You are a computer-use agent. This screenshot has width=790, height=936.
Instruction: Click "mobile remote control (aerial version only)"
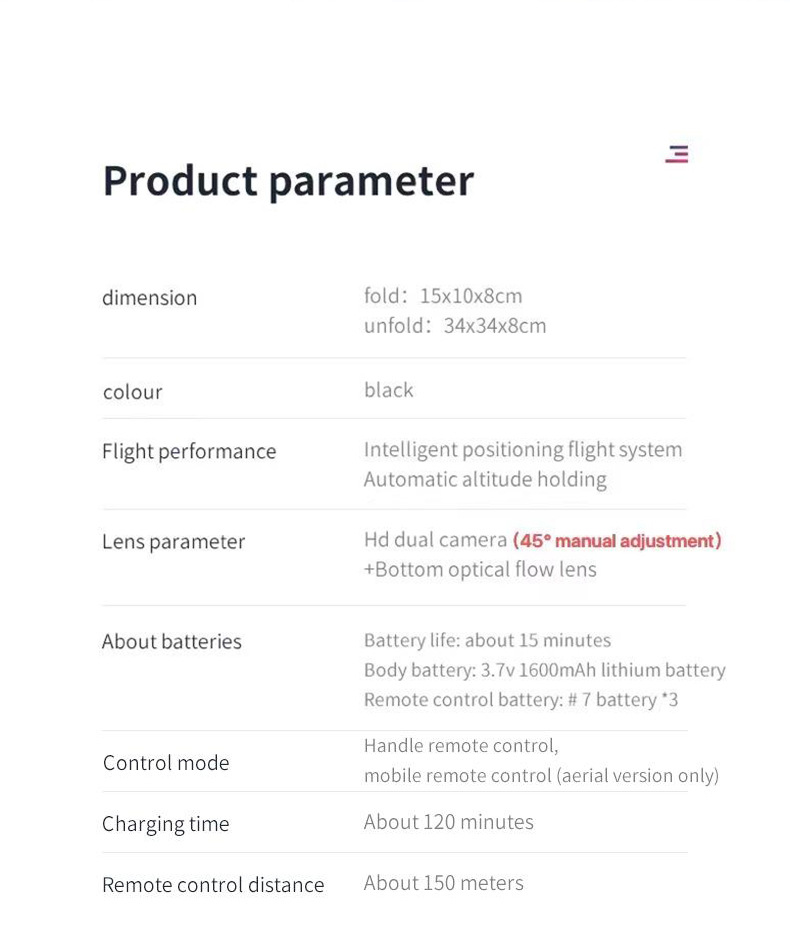(541, 776)
